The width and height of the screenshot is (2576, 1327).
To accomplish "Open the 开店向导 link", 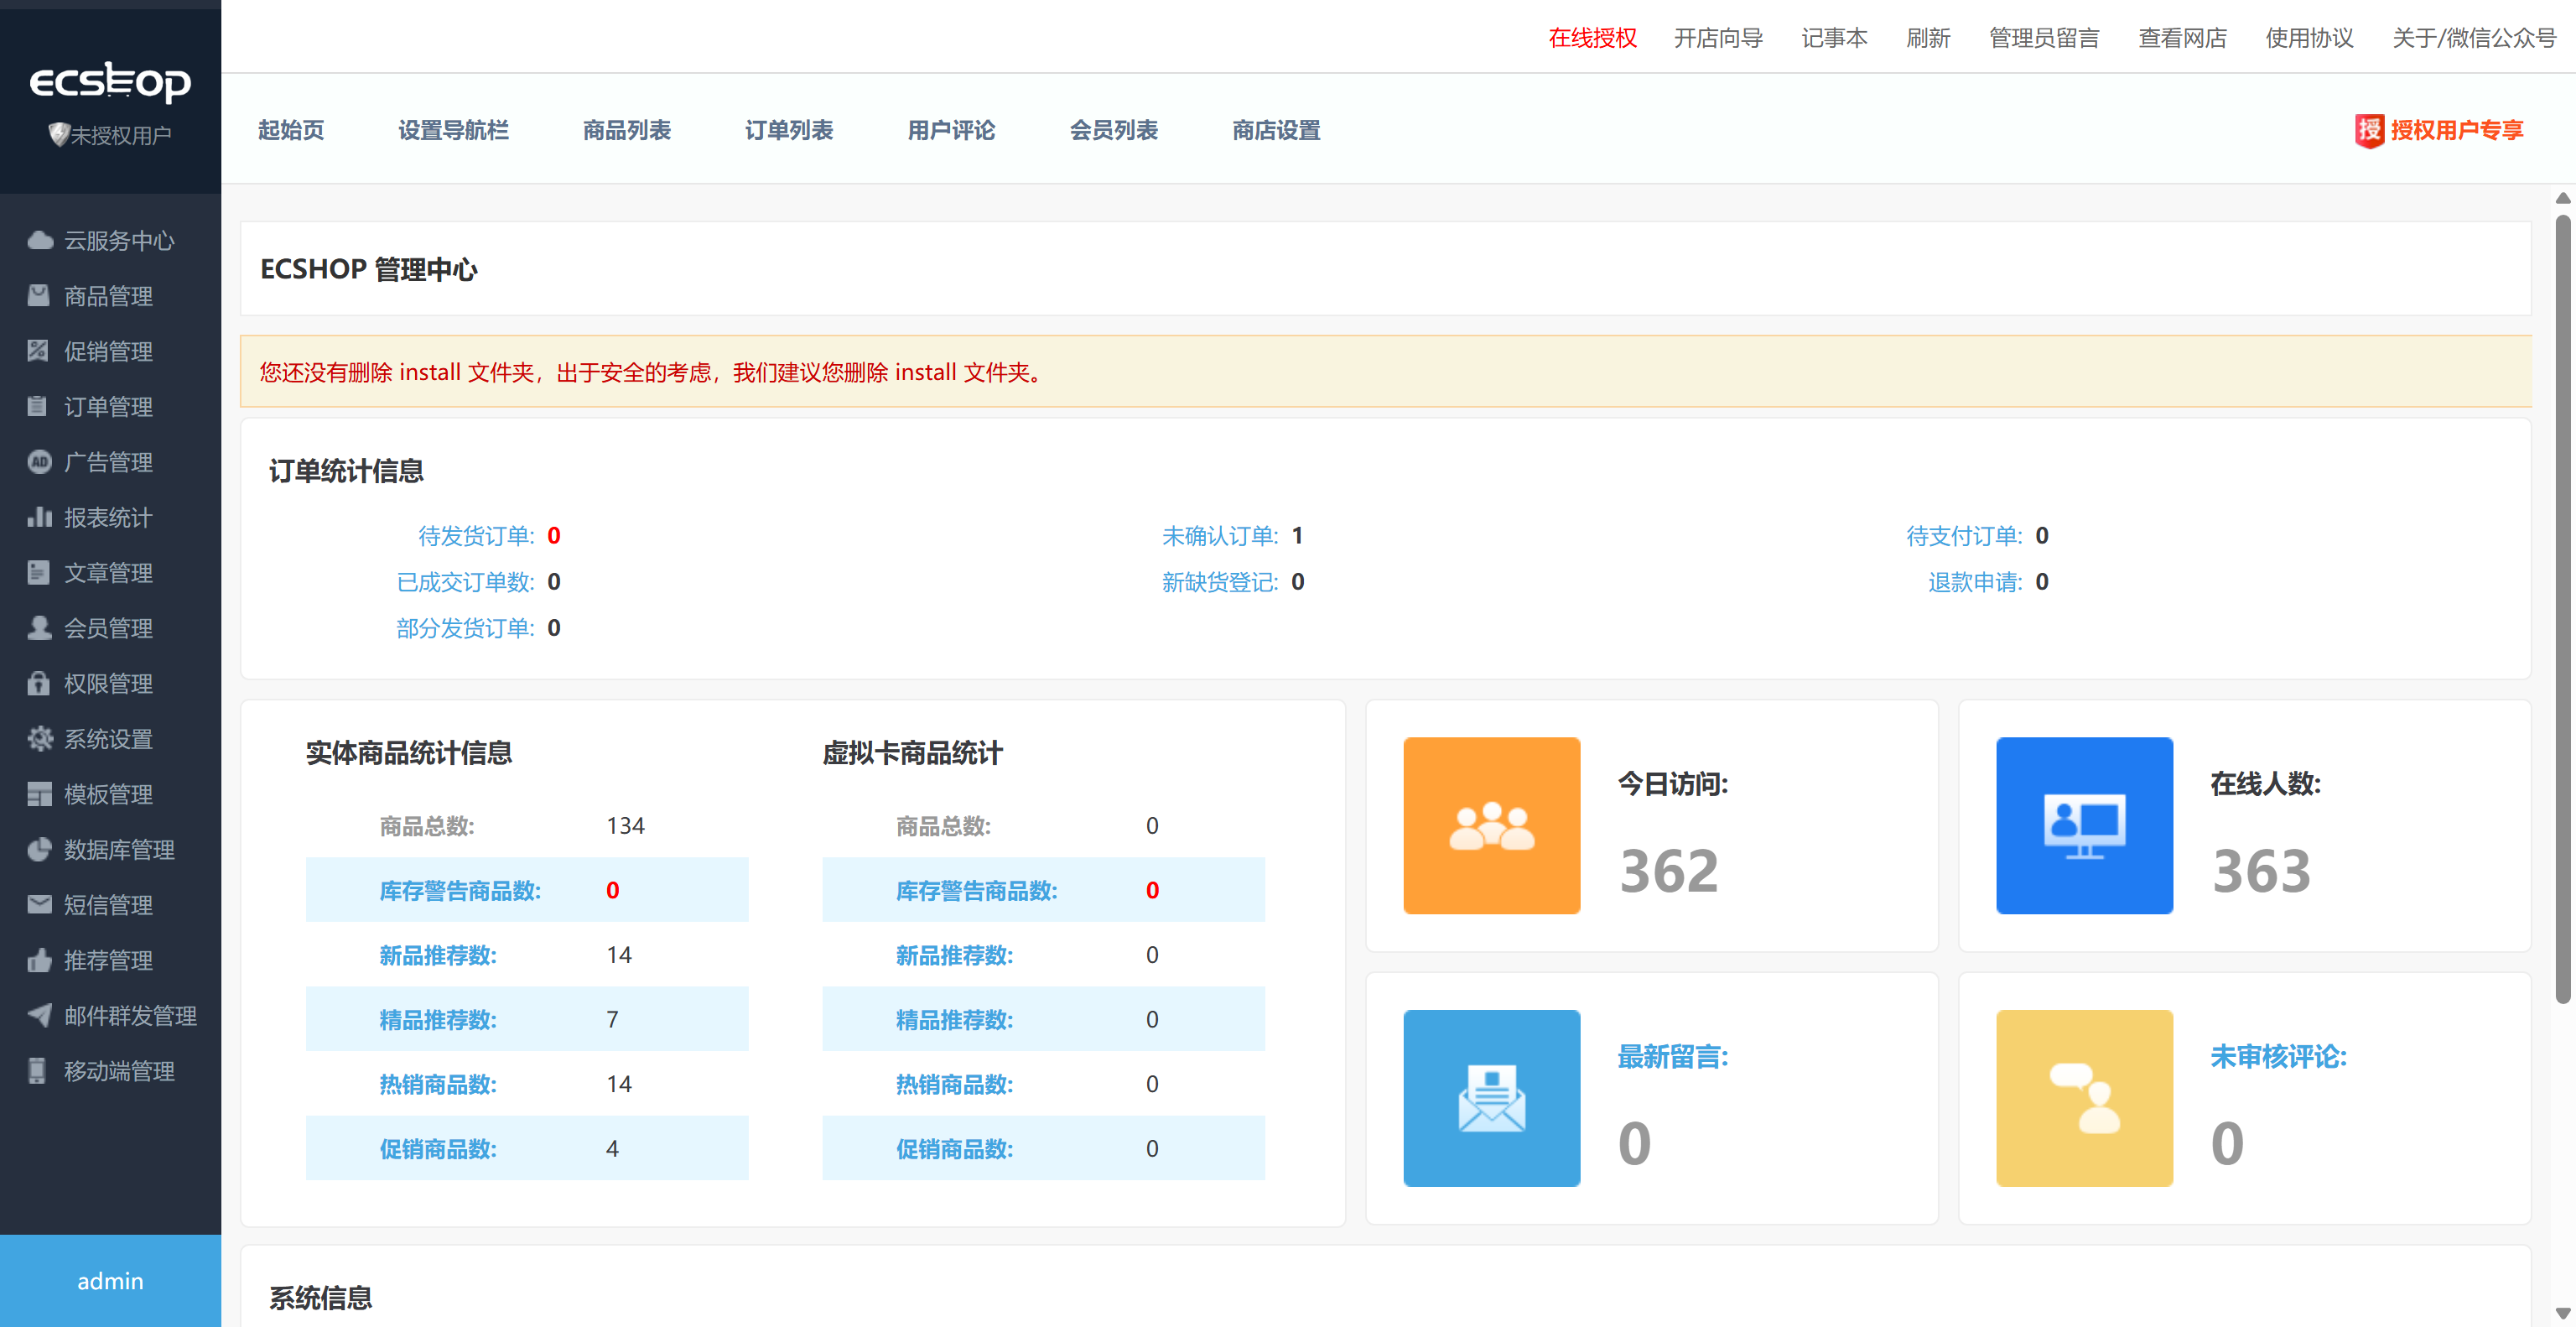I will coord(1718,38).
